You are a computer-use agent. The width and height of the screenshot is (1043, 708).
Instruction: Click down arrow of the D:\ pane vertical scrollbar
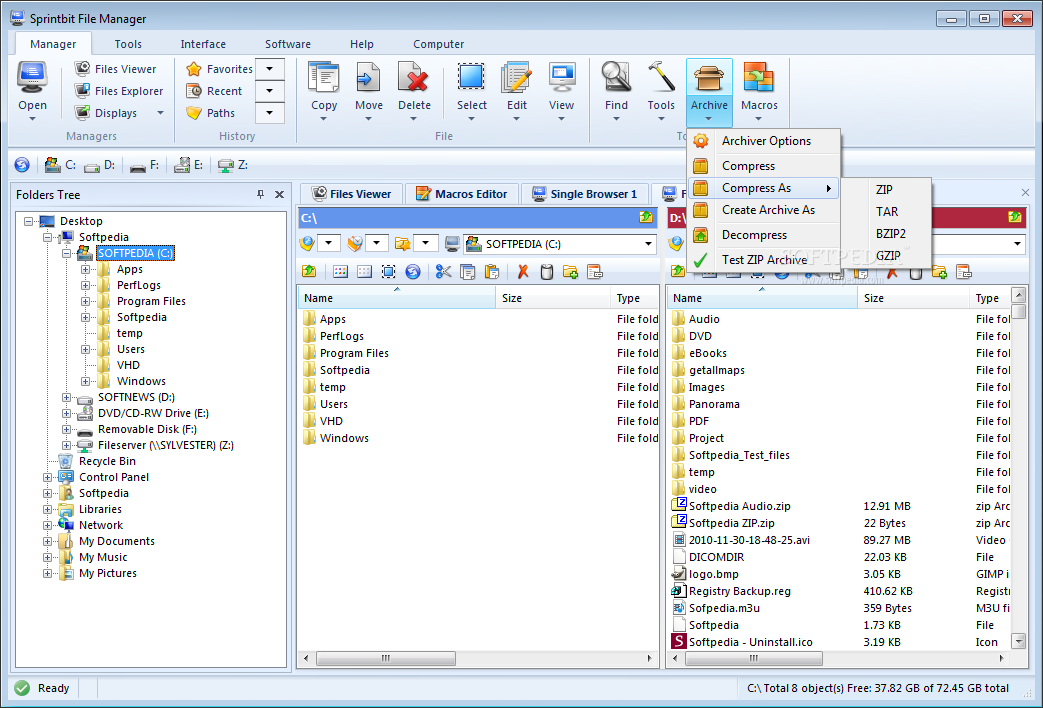coord(1018,641)
